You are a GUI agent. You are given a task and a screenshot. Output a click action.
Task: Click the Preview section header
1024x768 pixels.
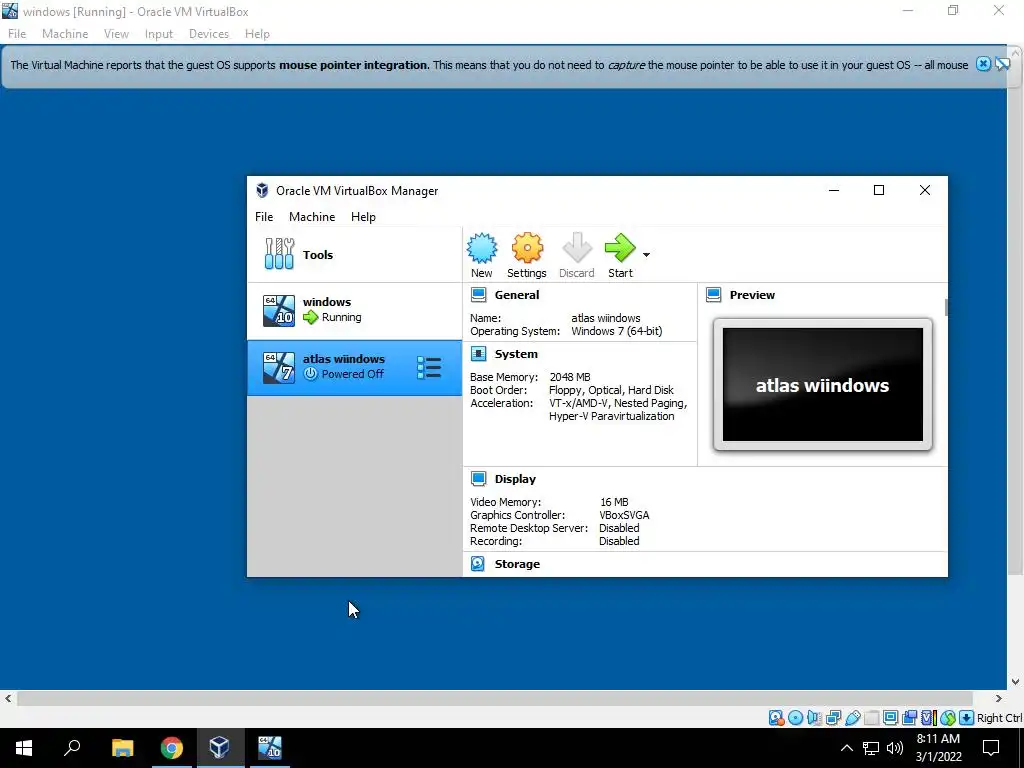752,295
